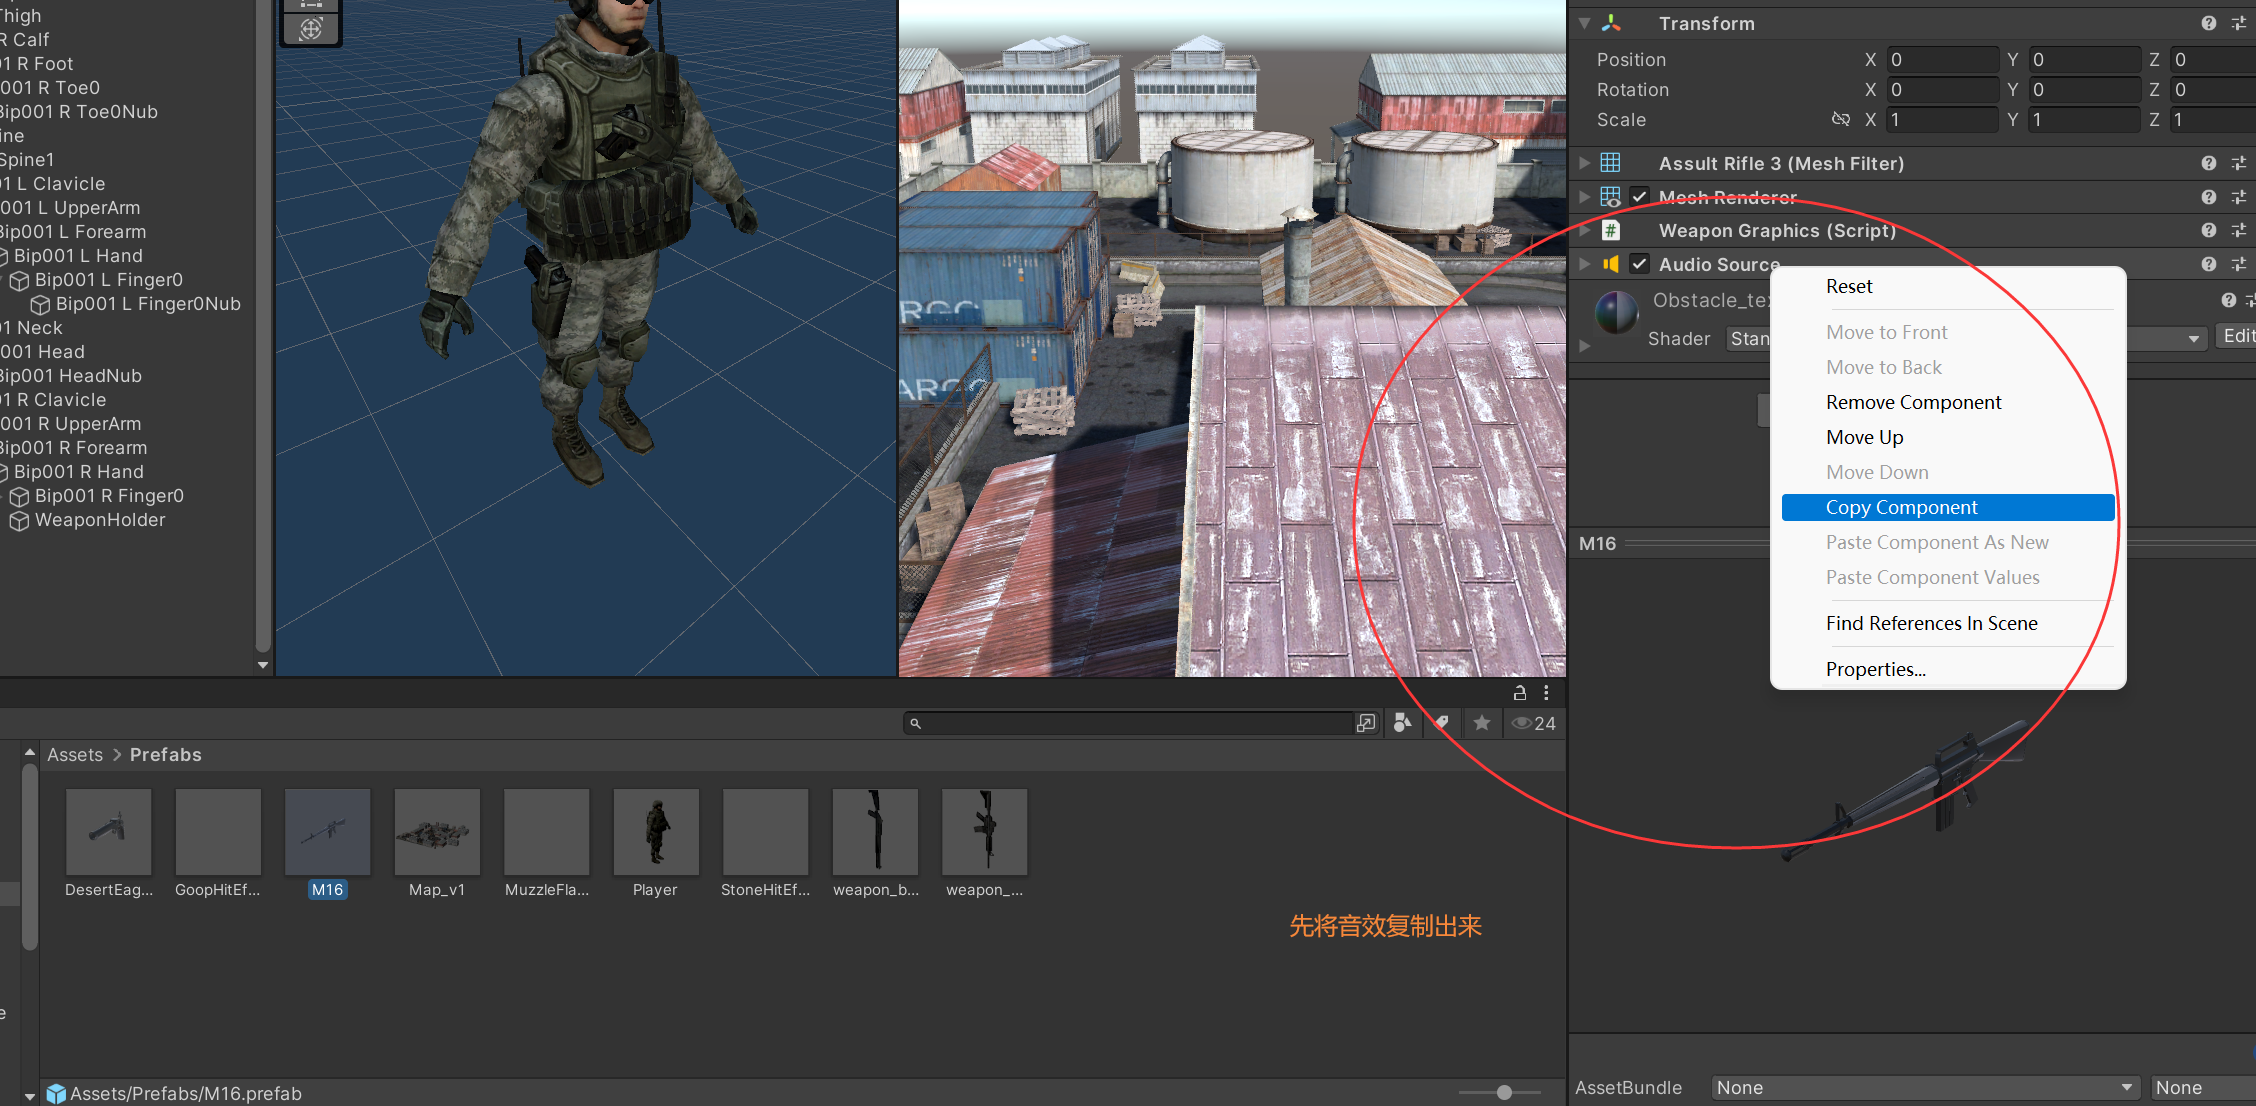Expand the Audio Source foldout
2256x1106 pixels.
[x=1584, y=264]
